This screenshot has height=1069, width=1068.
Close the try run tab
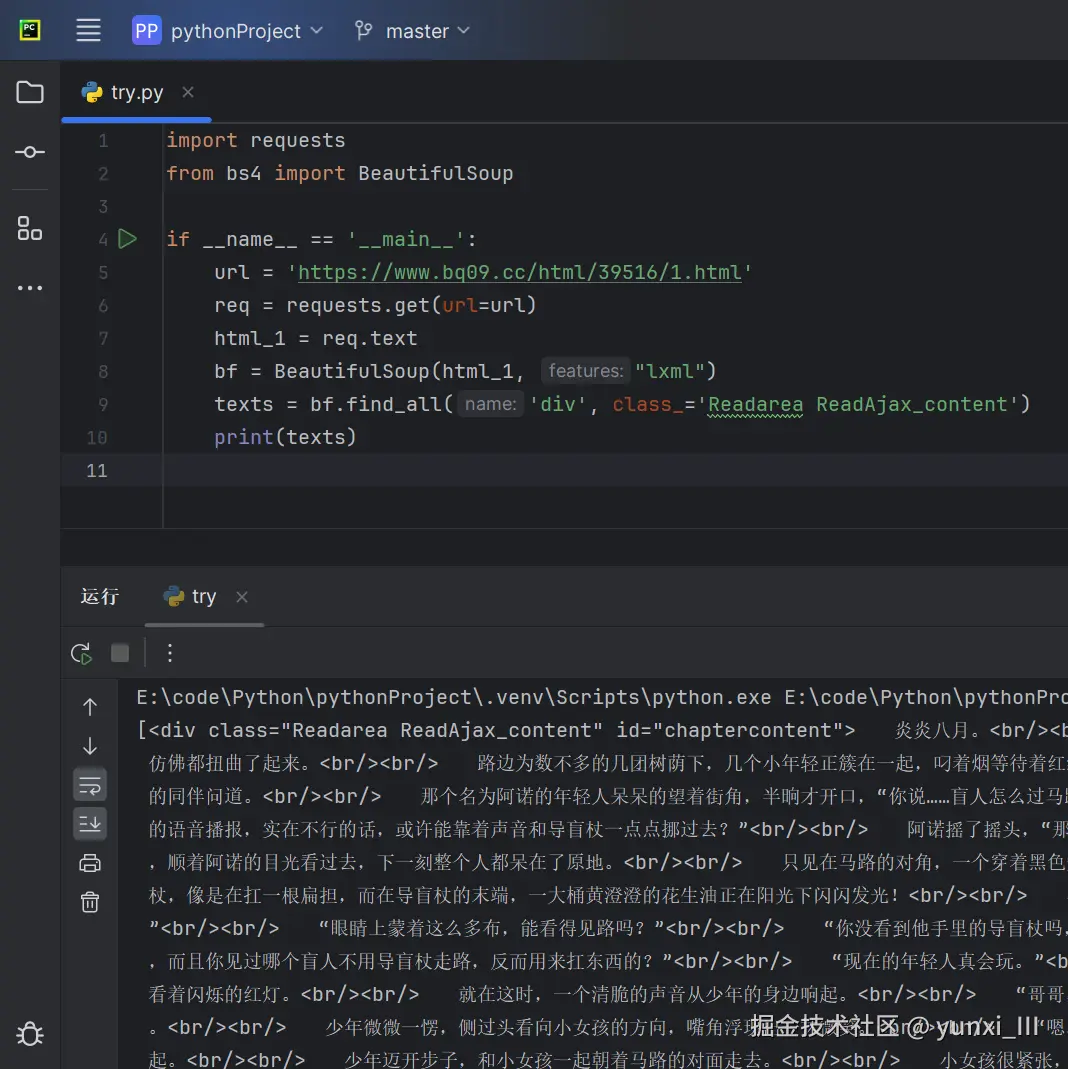242,597
